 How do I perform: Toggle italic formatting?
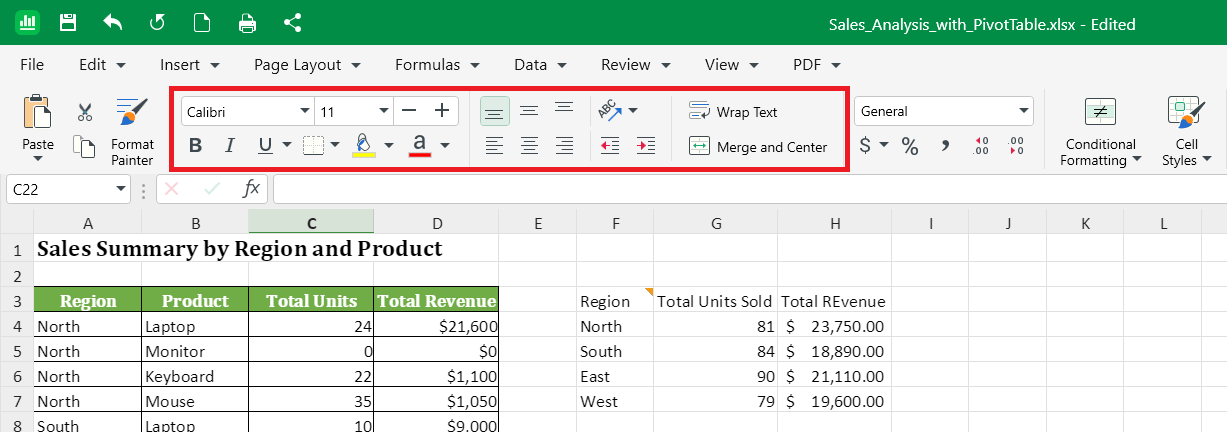coord(230,146)
